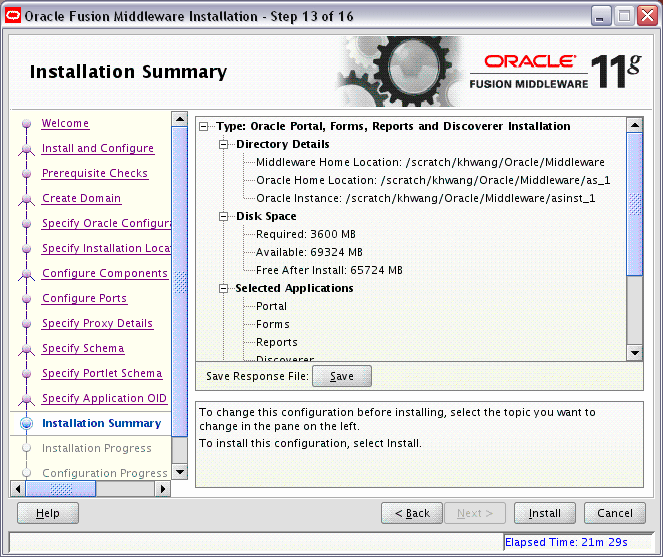Click the Help button

(48, 513)
